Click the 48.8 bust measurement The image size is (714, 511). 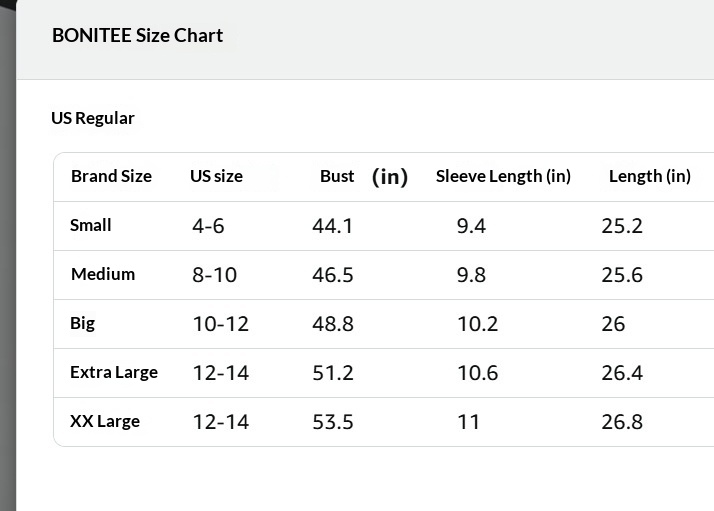click(332, 324)
